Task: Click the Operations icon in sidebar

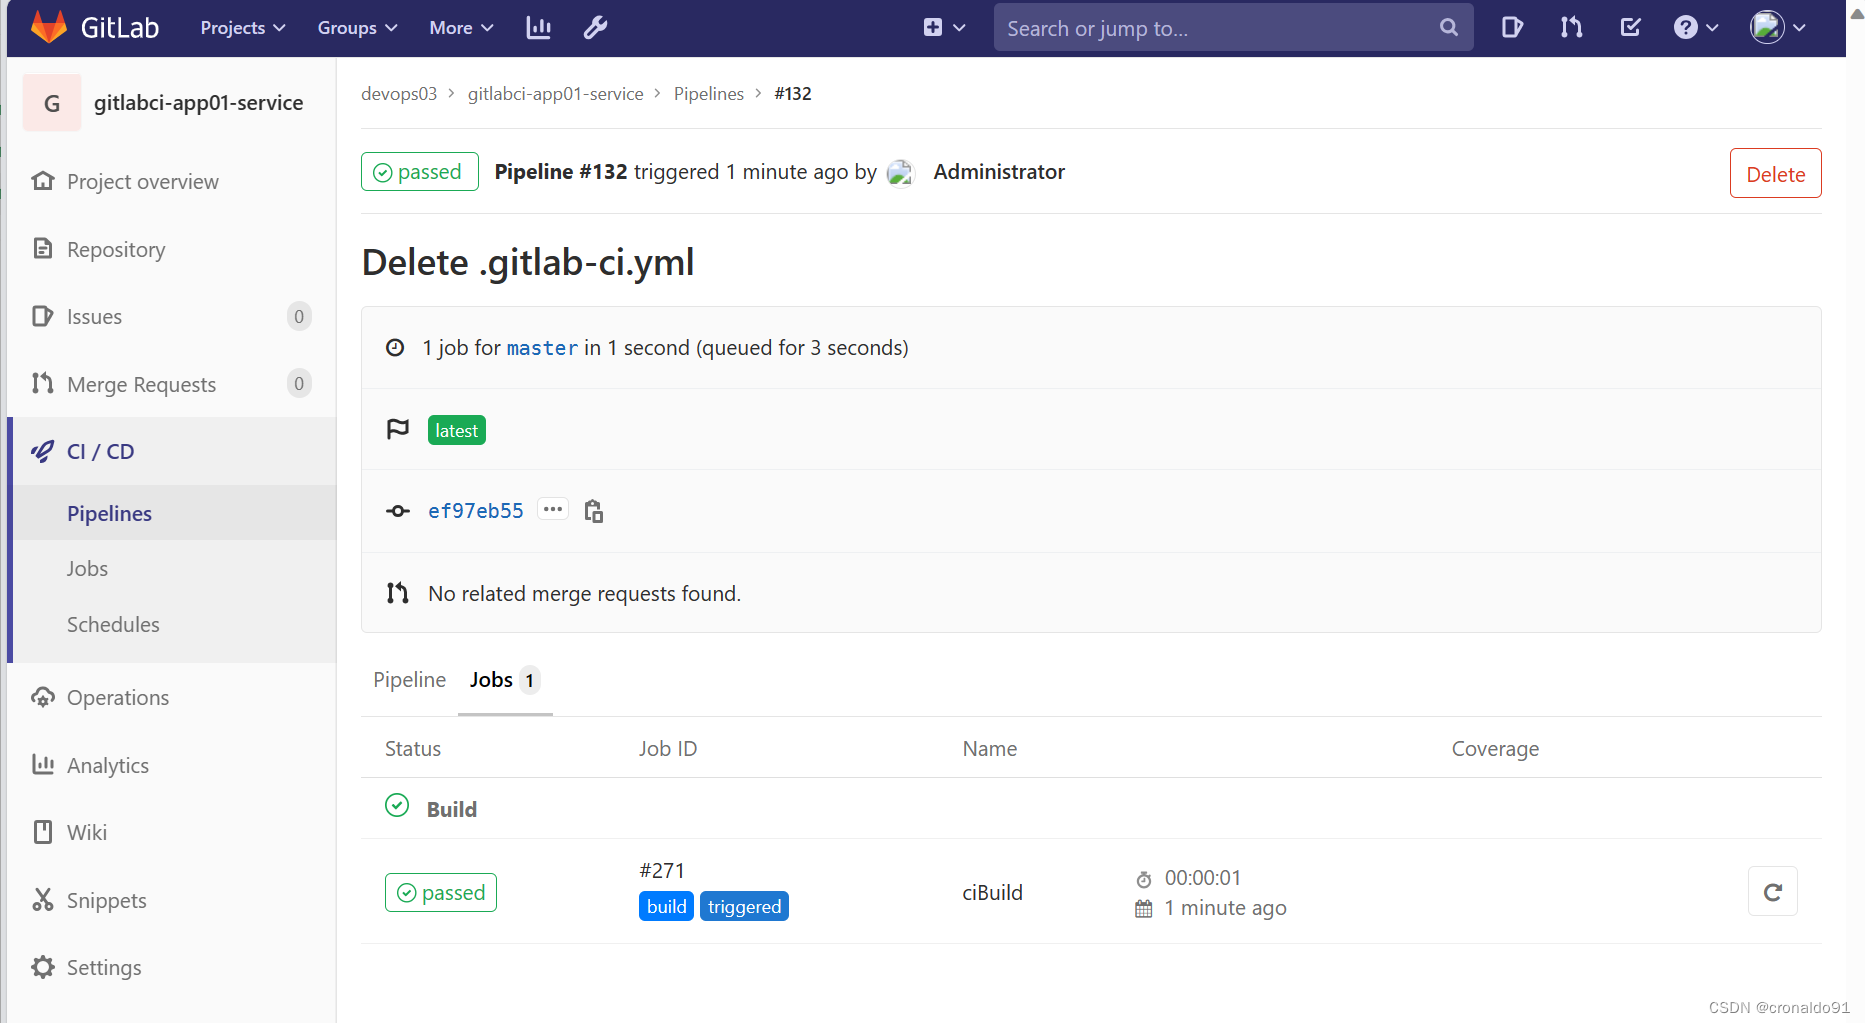Action: [43, 697]
